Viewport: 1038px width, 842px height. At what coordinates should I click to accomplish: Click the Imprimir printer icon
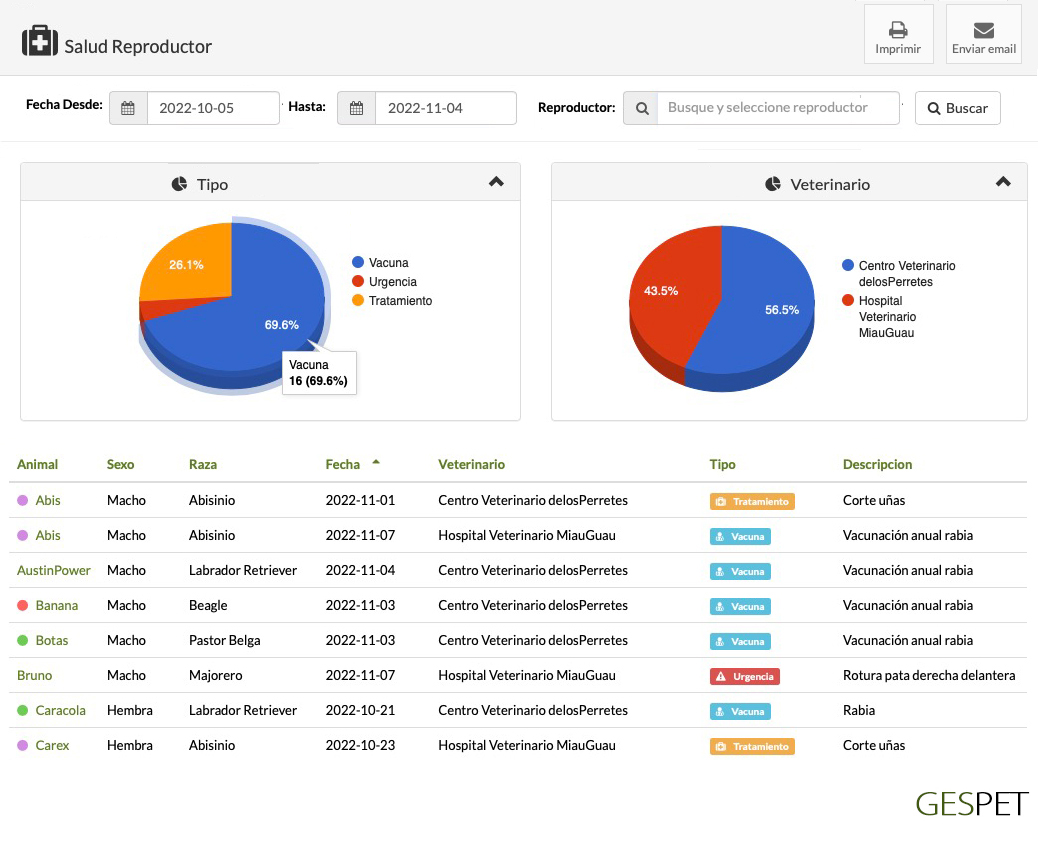point(898,30)
